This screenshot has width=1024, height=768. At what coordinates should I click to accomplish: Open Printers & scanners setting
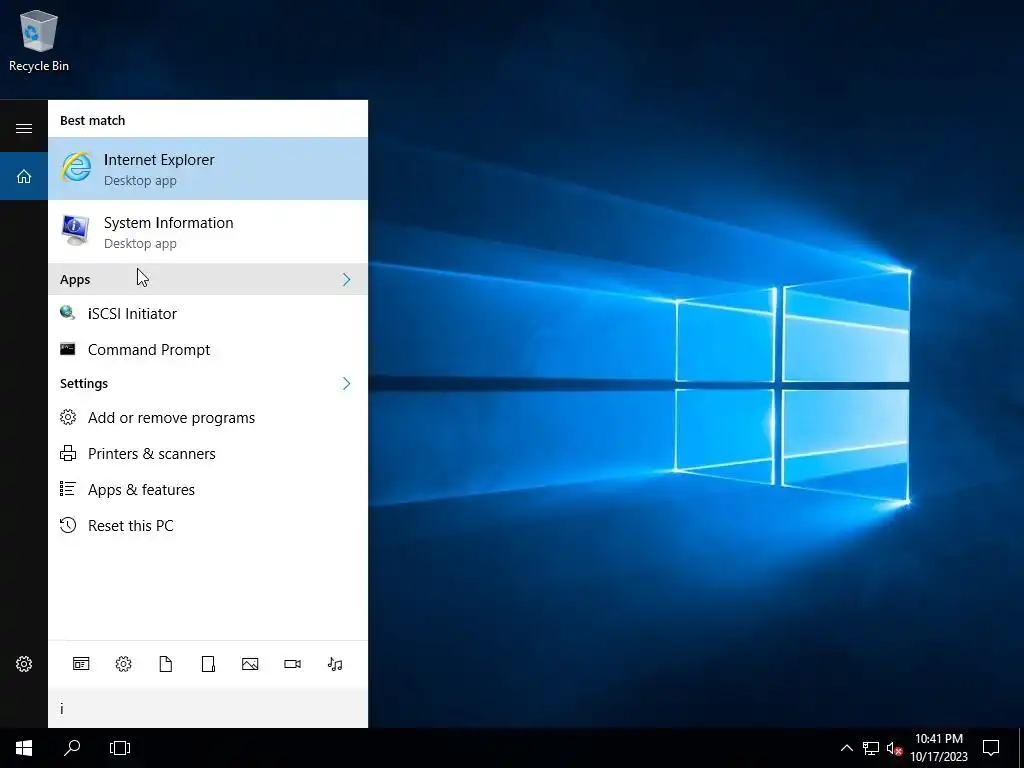208,453
